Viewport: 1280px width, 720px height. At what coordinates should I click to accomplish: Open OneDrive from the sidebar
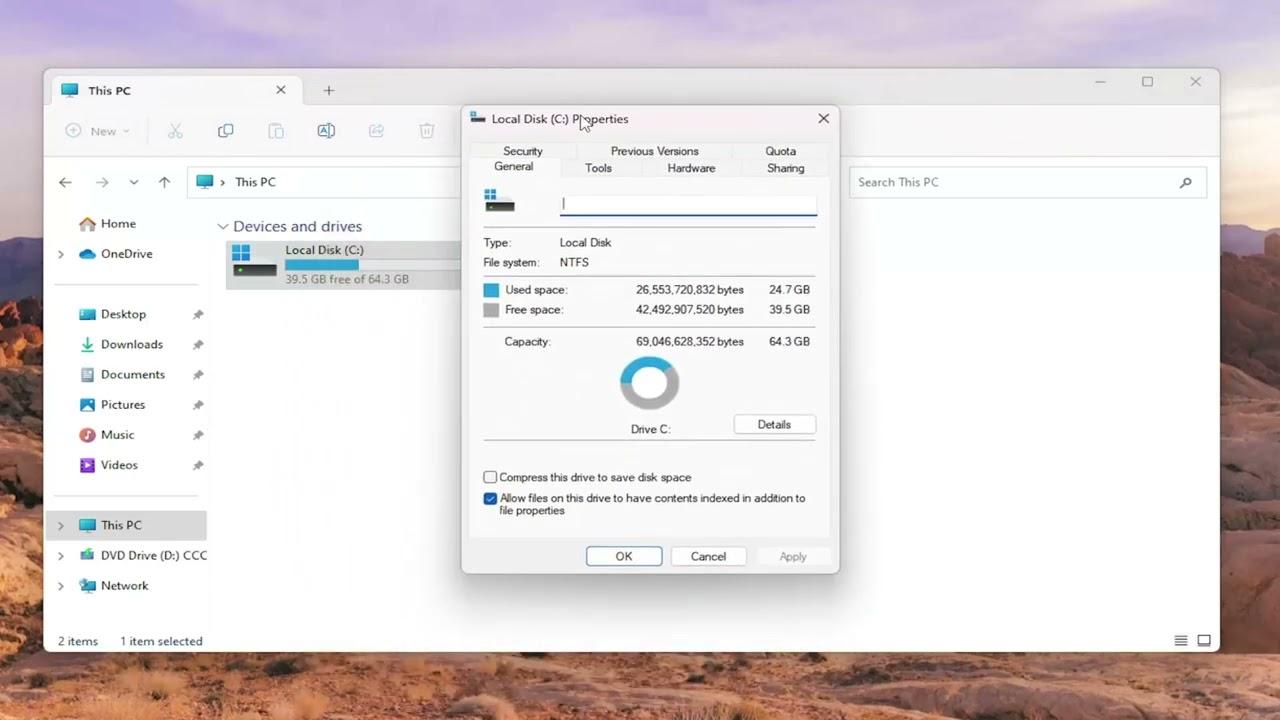click(126, 253)
